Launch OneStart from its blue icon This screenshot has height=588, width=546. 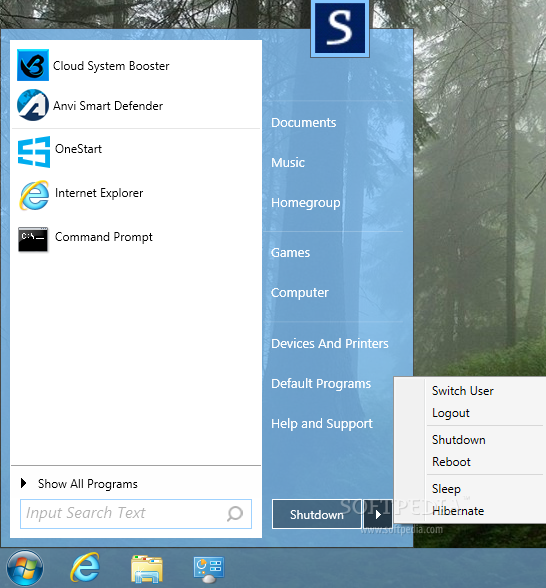[34, 152]
